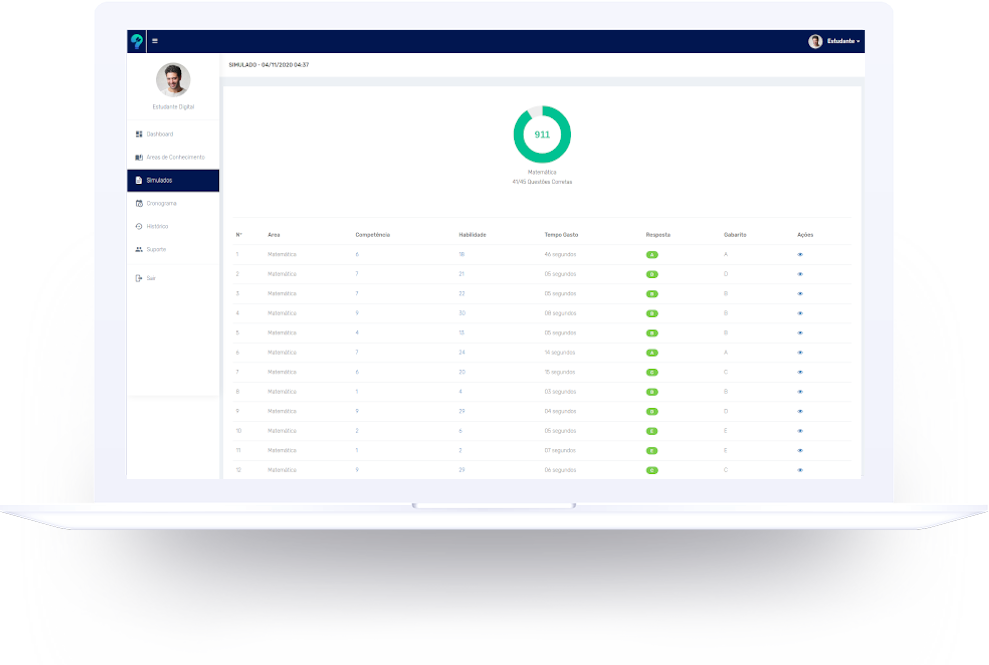Click the Matemática score label below the chart
Viewport: 989px width, 665px height.
(x=542, y=171)
